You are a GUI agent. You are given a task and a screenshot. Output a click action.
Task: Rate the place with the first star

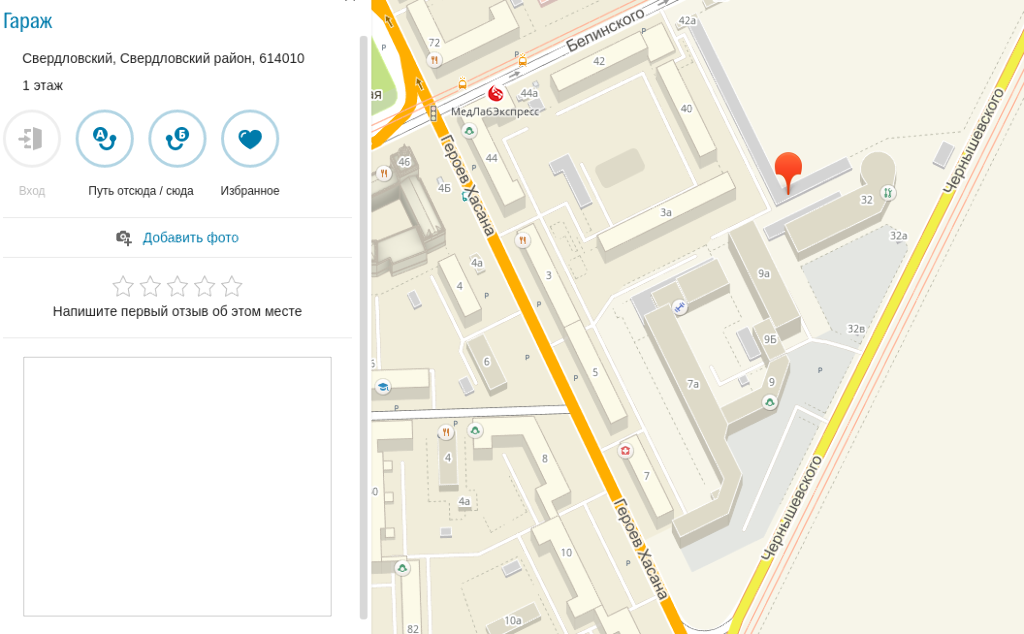click(123, 286)
